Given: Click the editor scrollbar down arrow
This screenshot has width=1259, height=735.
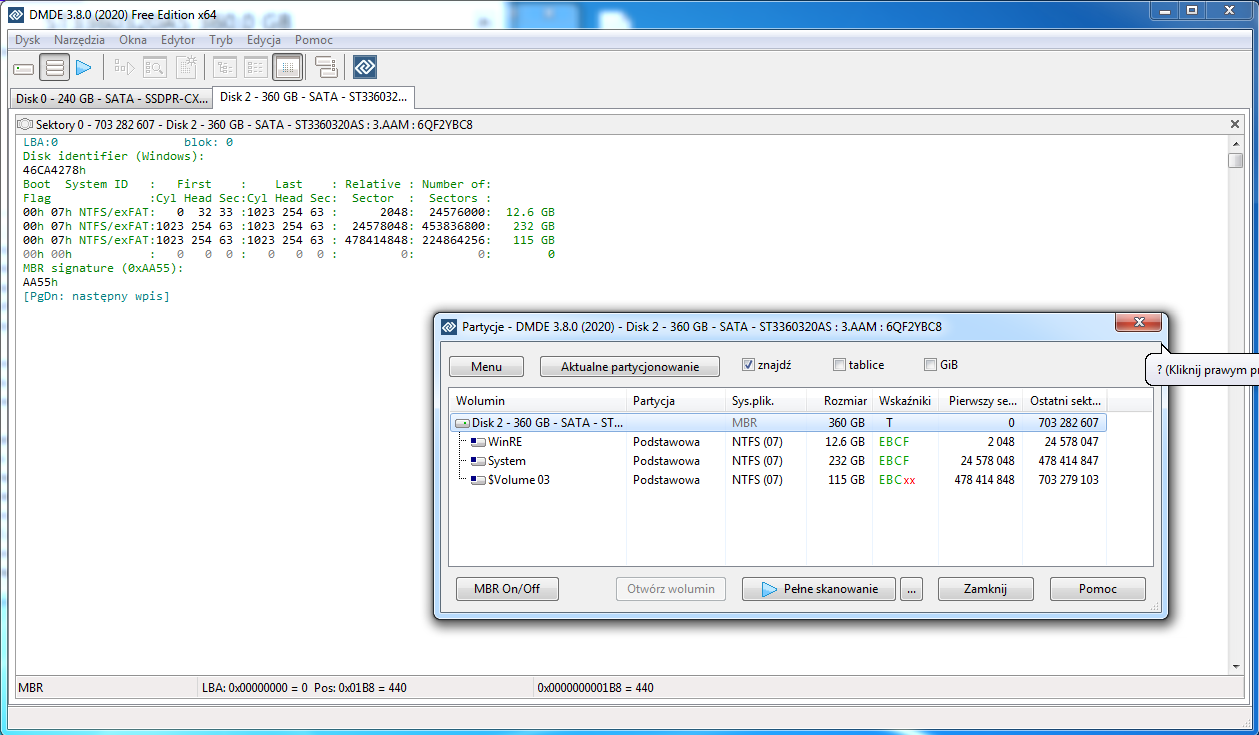Looking at the screenshot, I should (1236, 666).
